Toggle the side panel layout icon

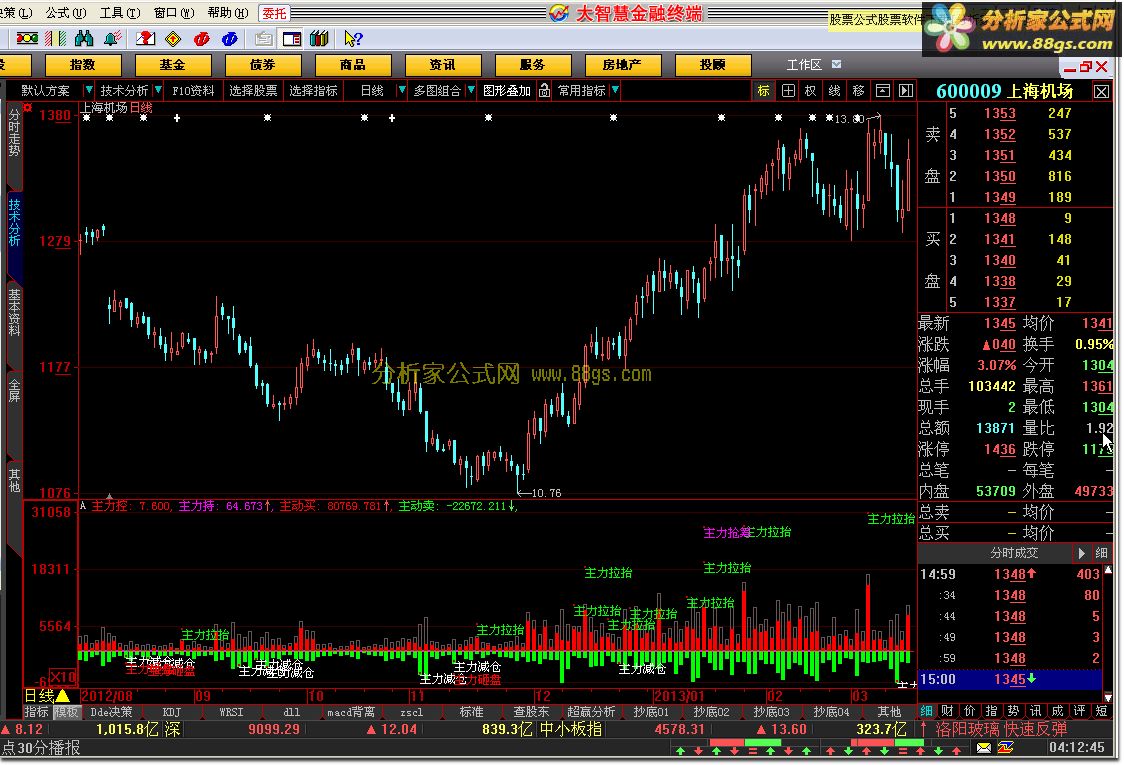(x=292, y=38)
